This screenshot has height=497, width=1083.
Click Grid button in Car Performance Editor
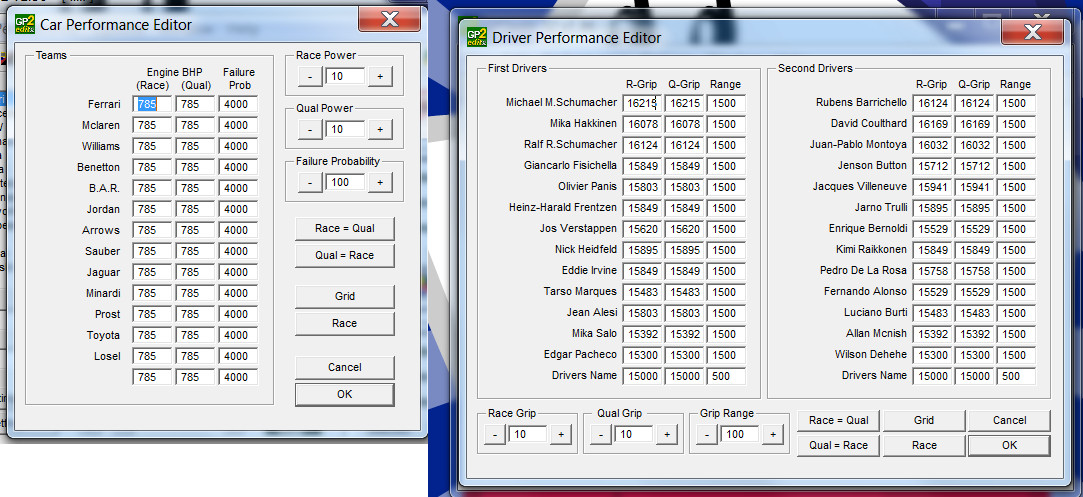[344, 297]
